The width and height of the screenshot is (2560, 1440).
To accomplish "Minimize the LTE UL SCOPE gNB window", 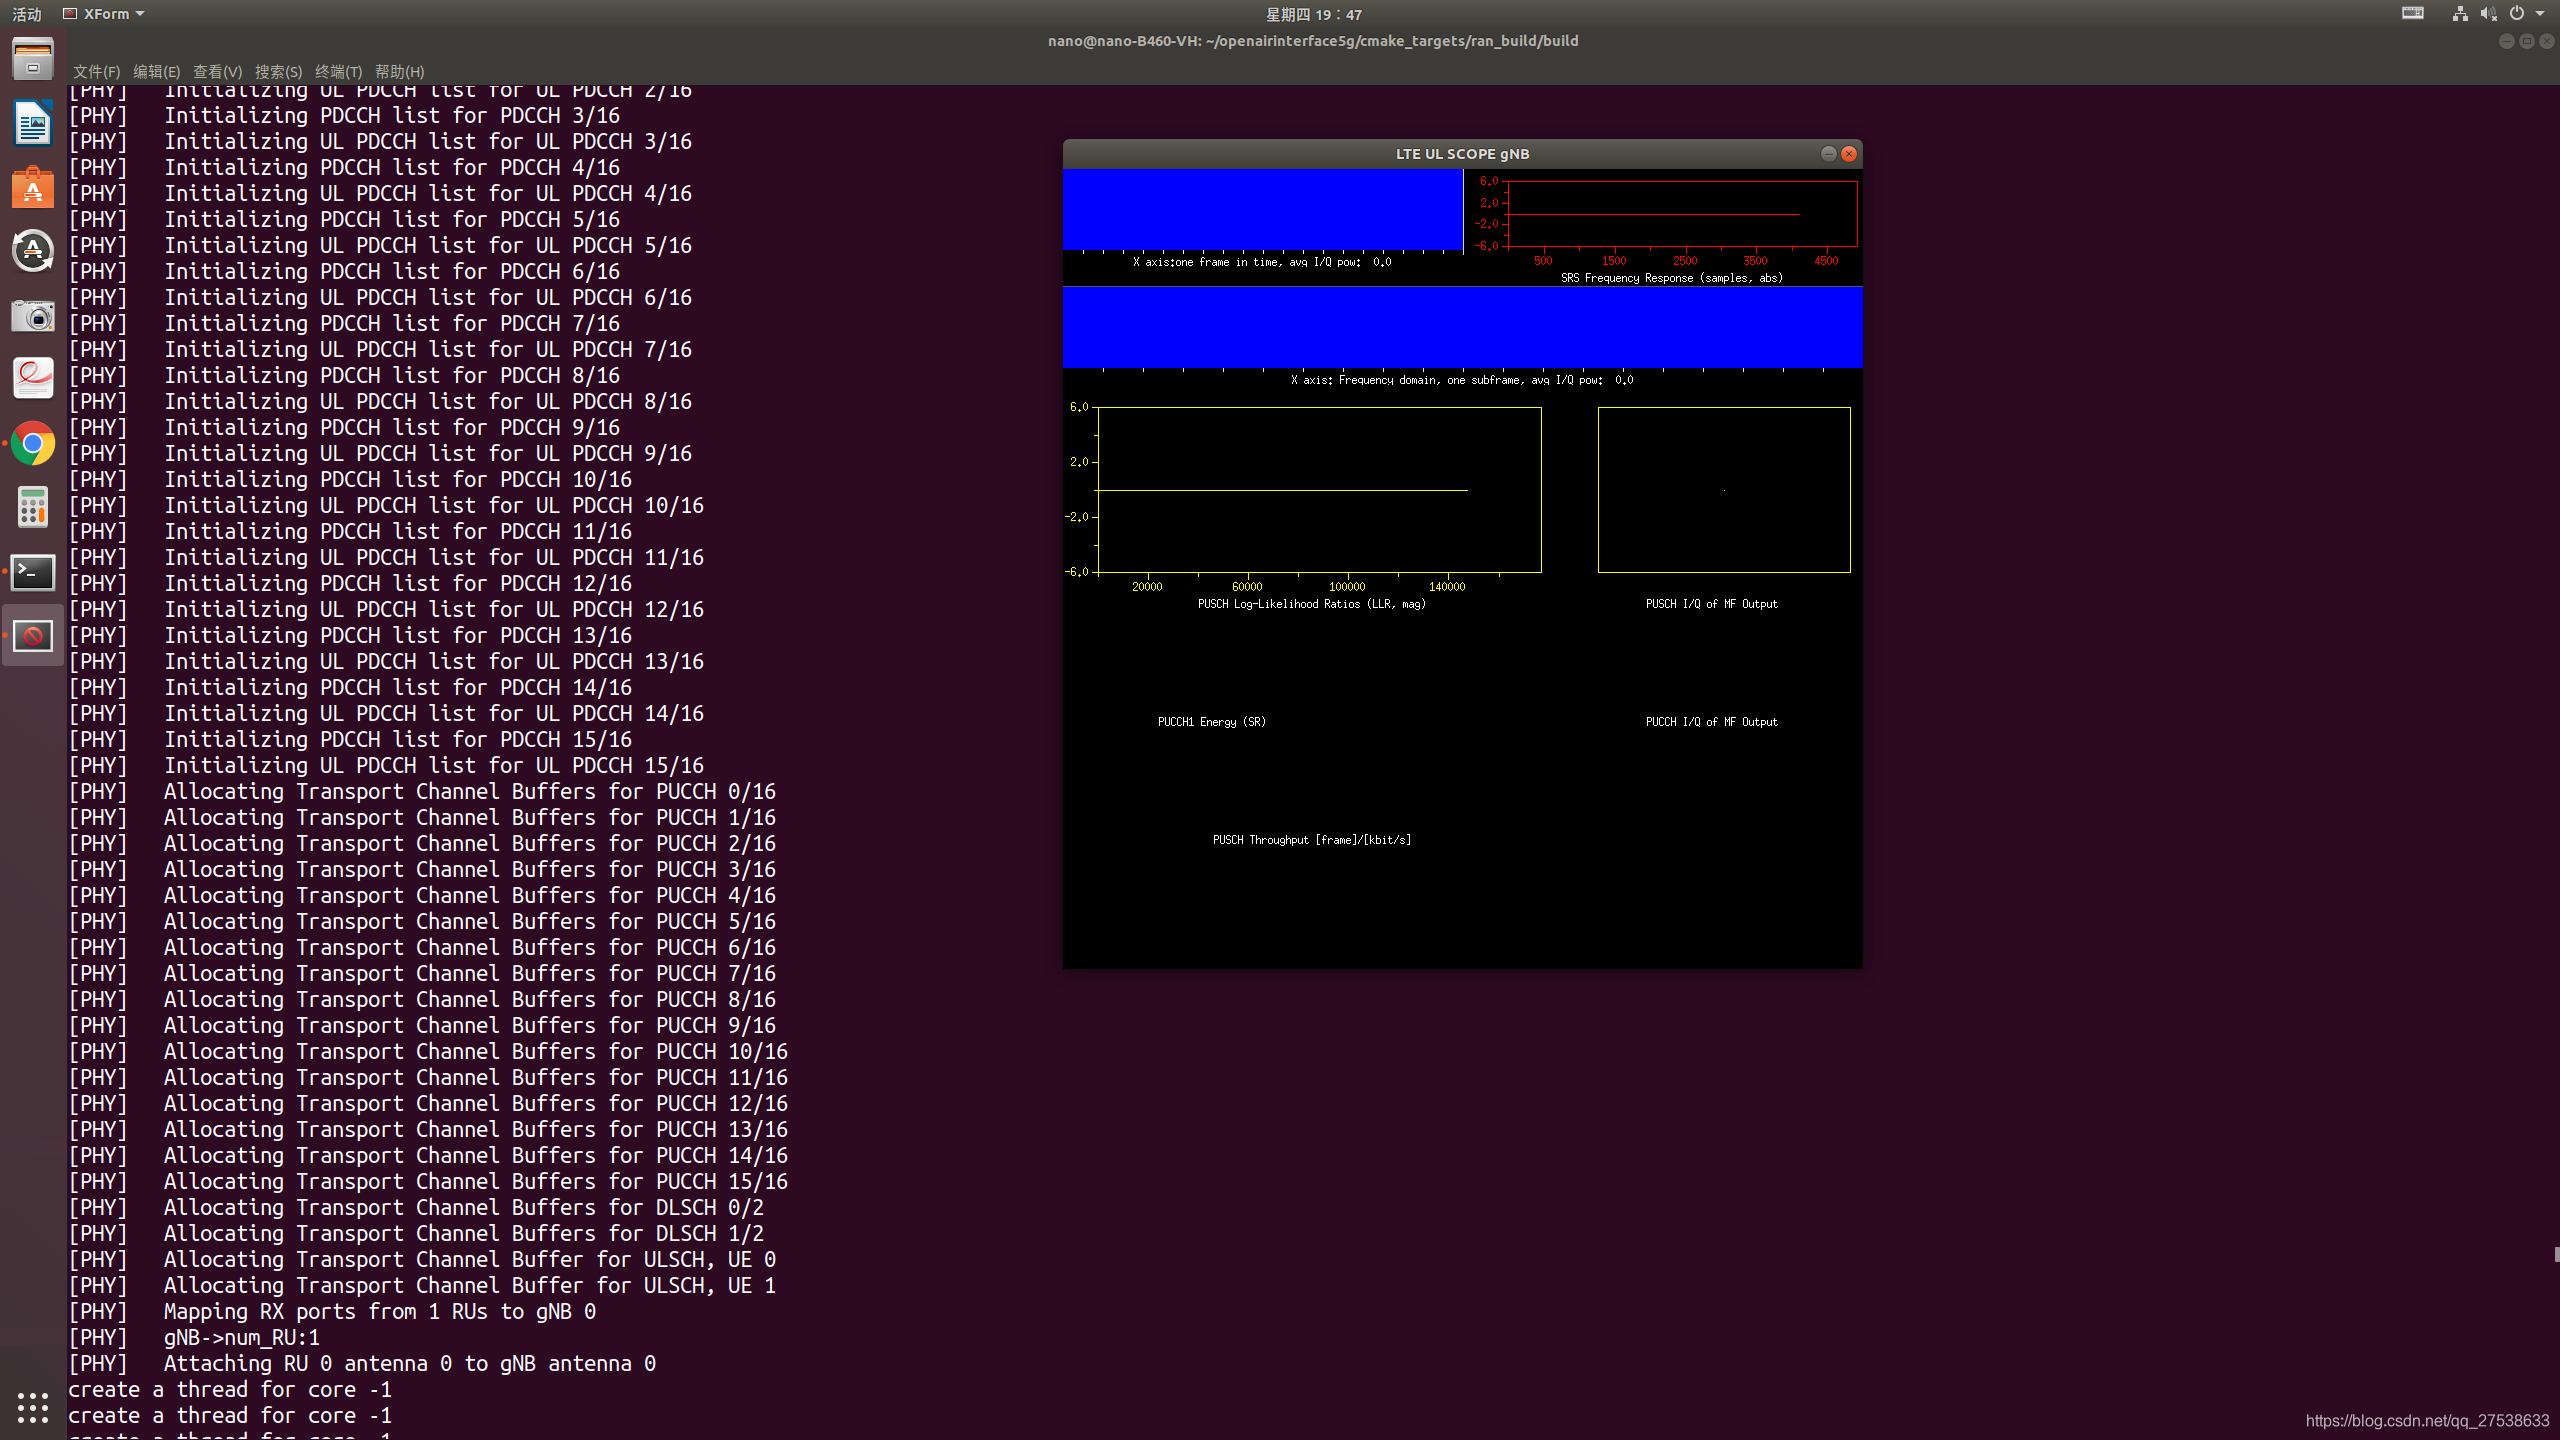I will [x=1828, y=153].
